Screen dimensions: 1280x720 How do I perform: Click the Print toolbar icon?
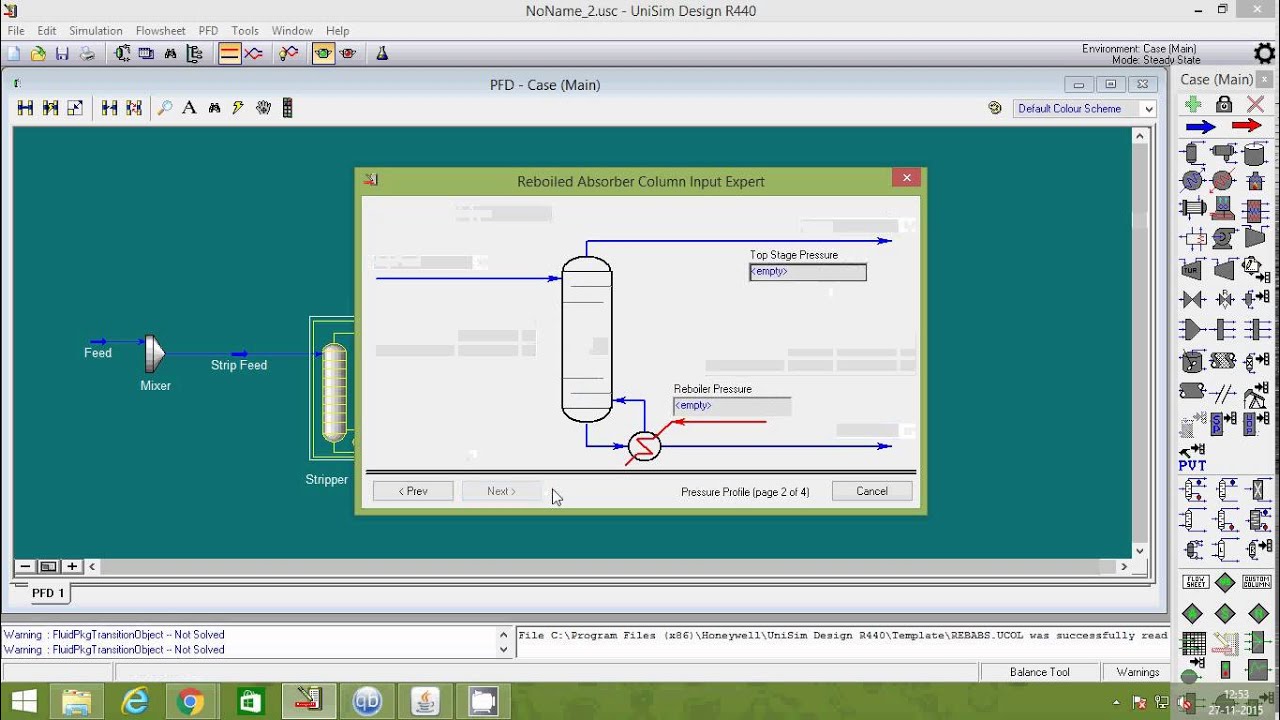click(87, 54)
